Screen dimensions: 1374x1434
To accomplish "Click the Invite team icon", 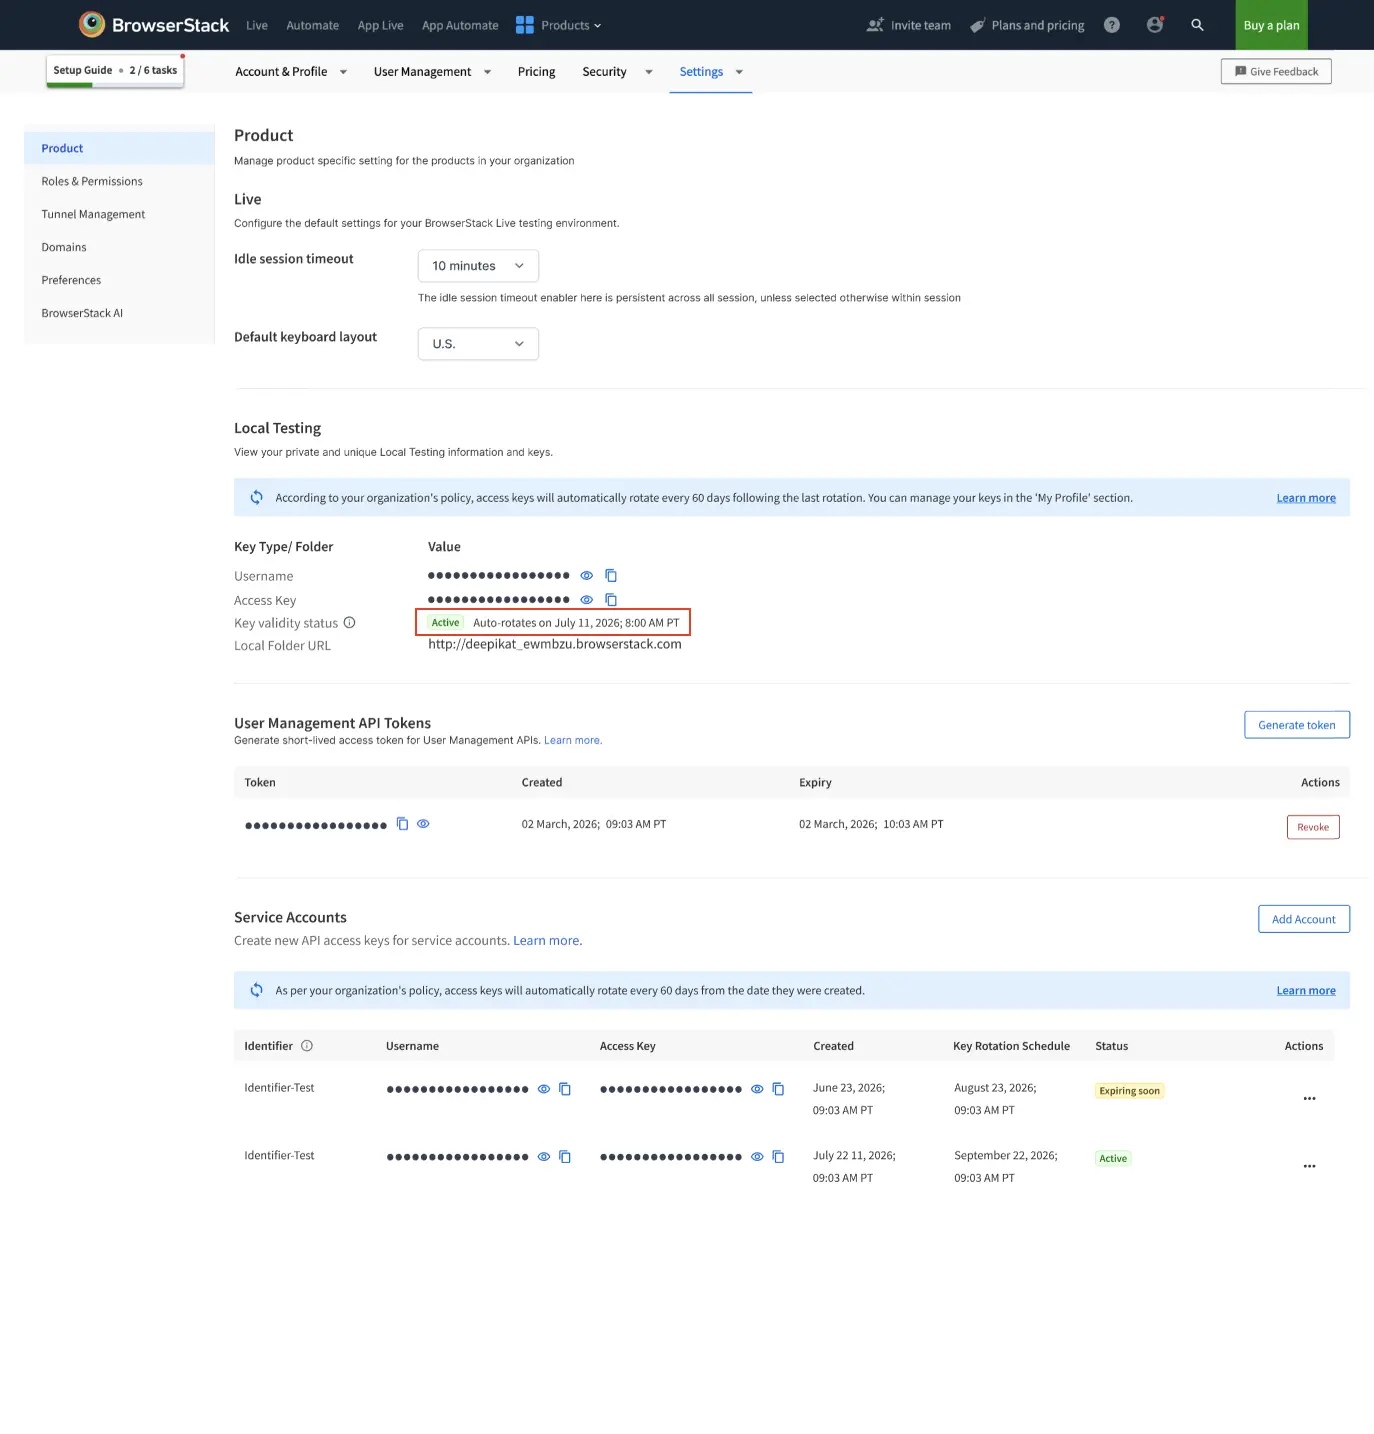I will pyautogui.click(x=875, y=25).
